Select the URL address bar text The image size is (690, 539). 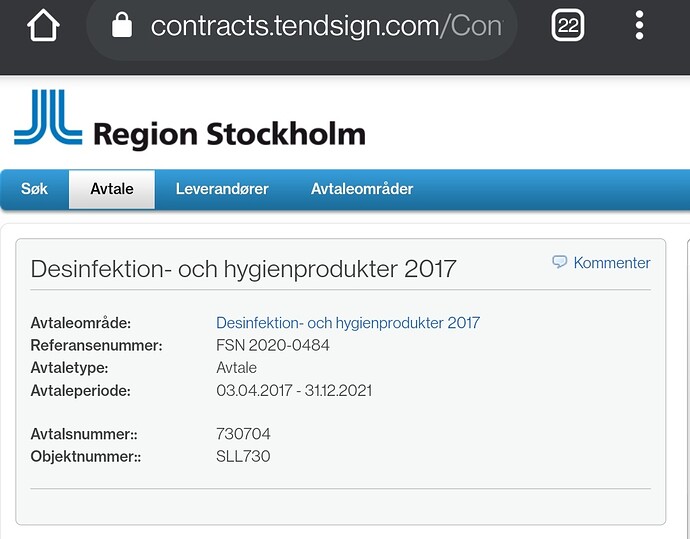click(326, 26)
